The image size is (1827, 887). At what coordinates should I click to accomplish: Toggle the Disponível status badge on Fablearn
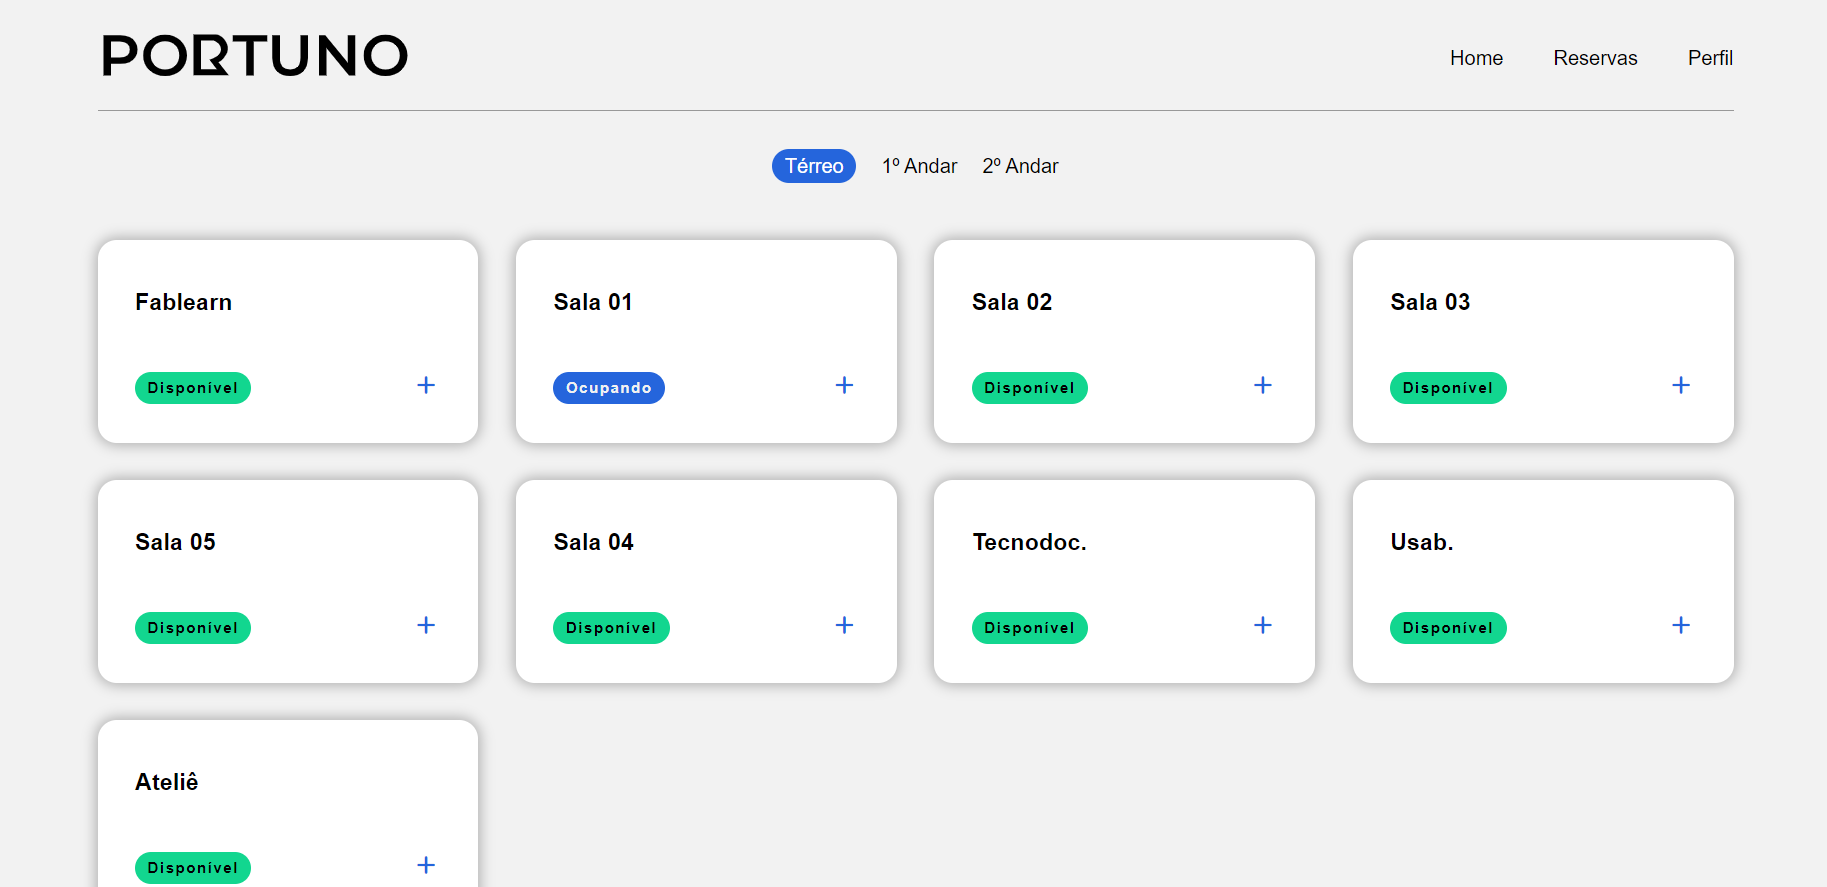[192, 388]
